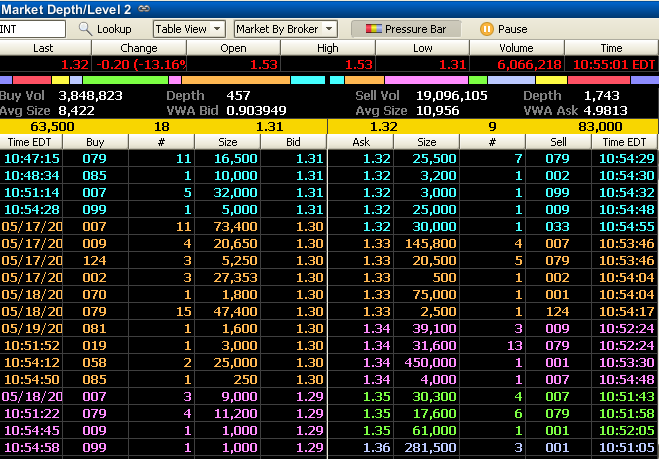Click the Volume column header
The image size is (659, 459).
tap(517, 48)
